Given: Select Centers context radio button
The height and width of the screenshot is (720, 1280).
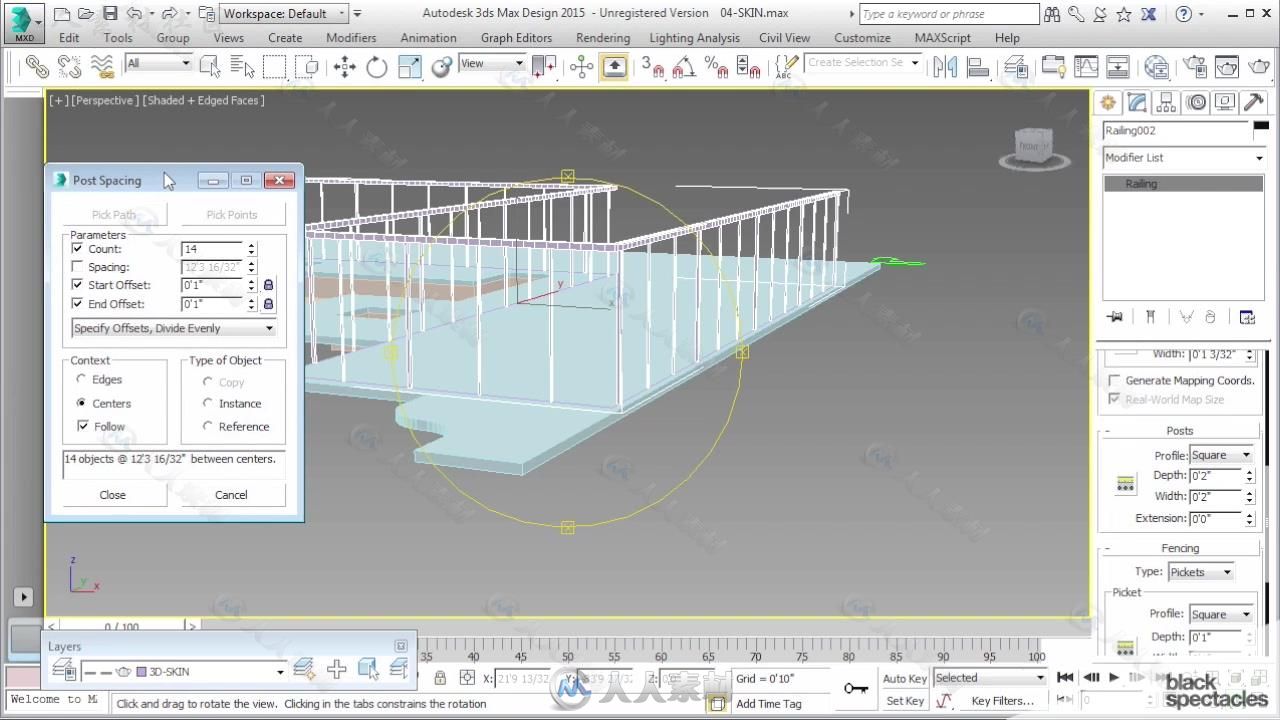Looking at the screenshot, I should click(x=81, y=403).
